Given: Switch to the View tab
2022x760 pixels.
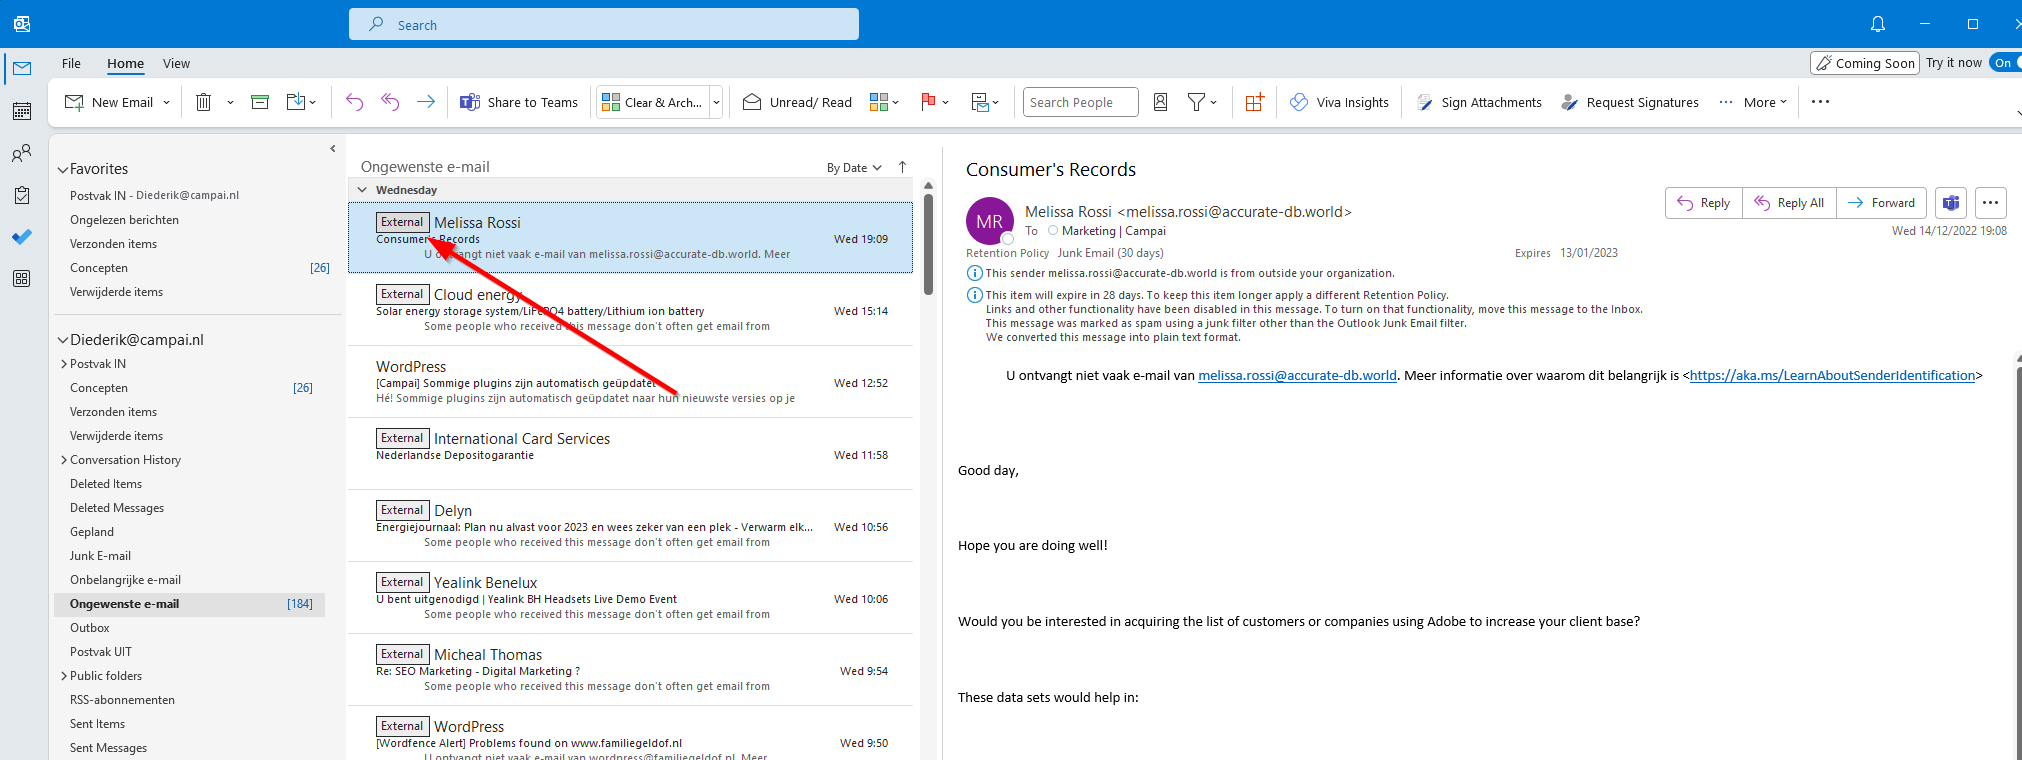Looking at the screenshot, I should click(176, 63).
